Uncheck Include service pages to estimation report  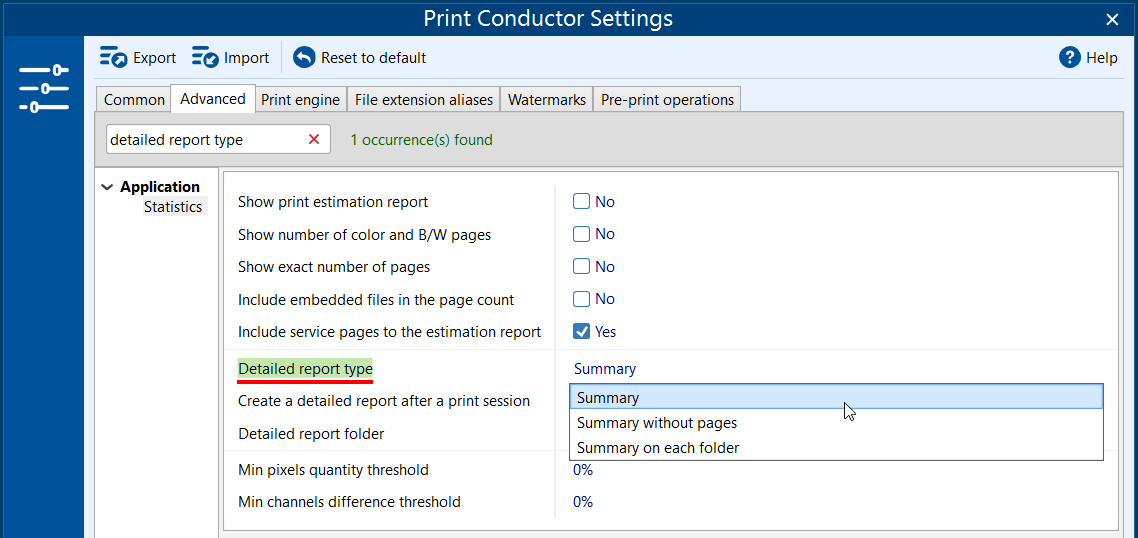(x=581, y=331)
